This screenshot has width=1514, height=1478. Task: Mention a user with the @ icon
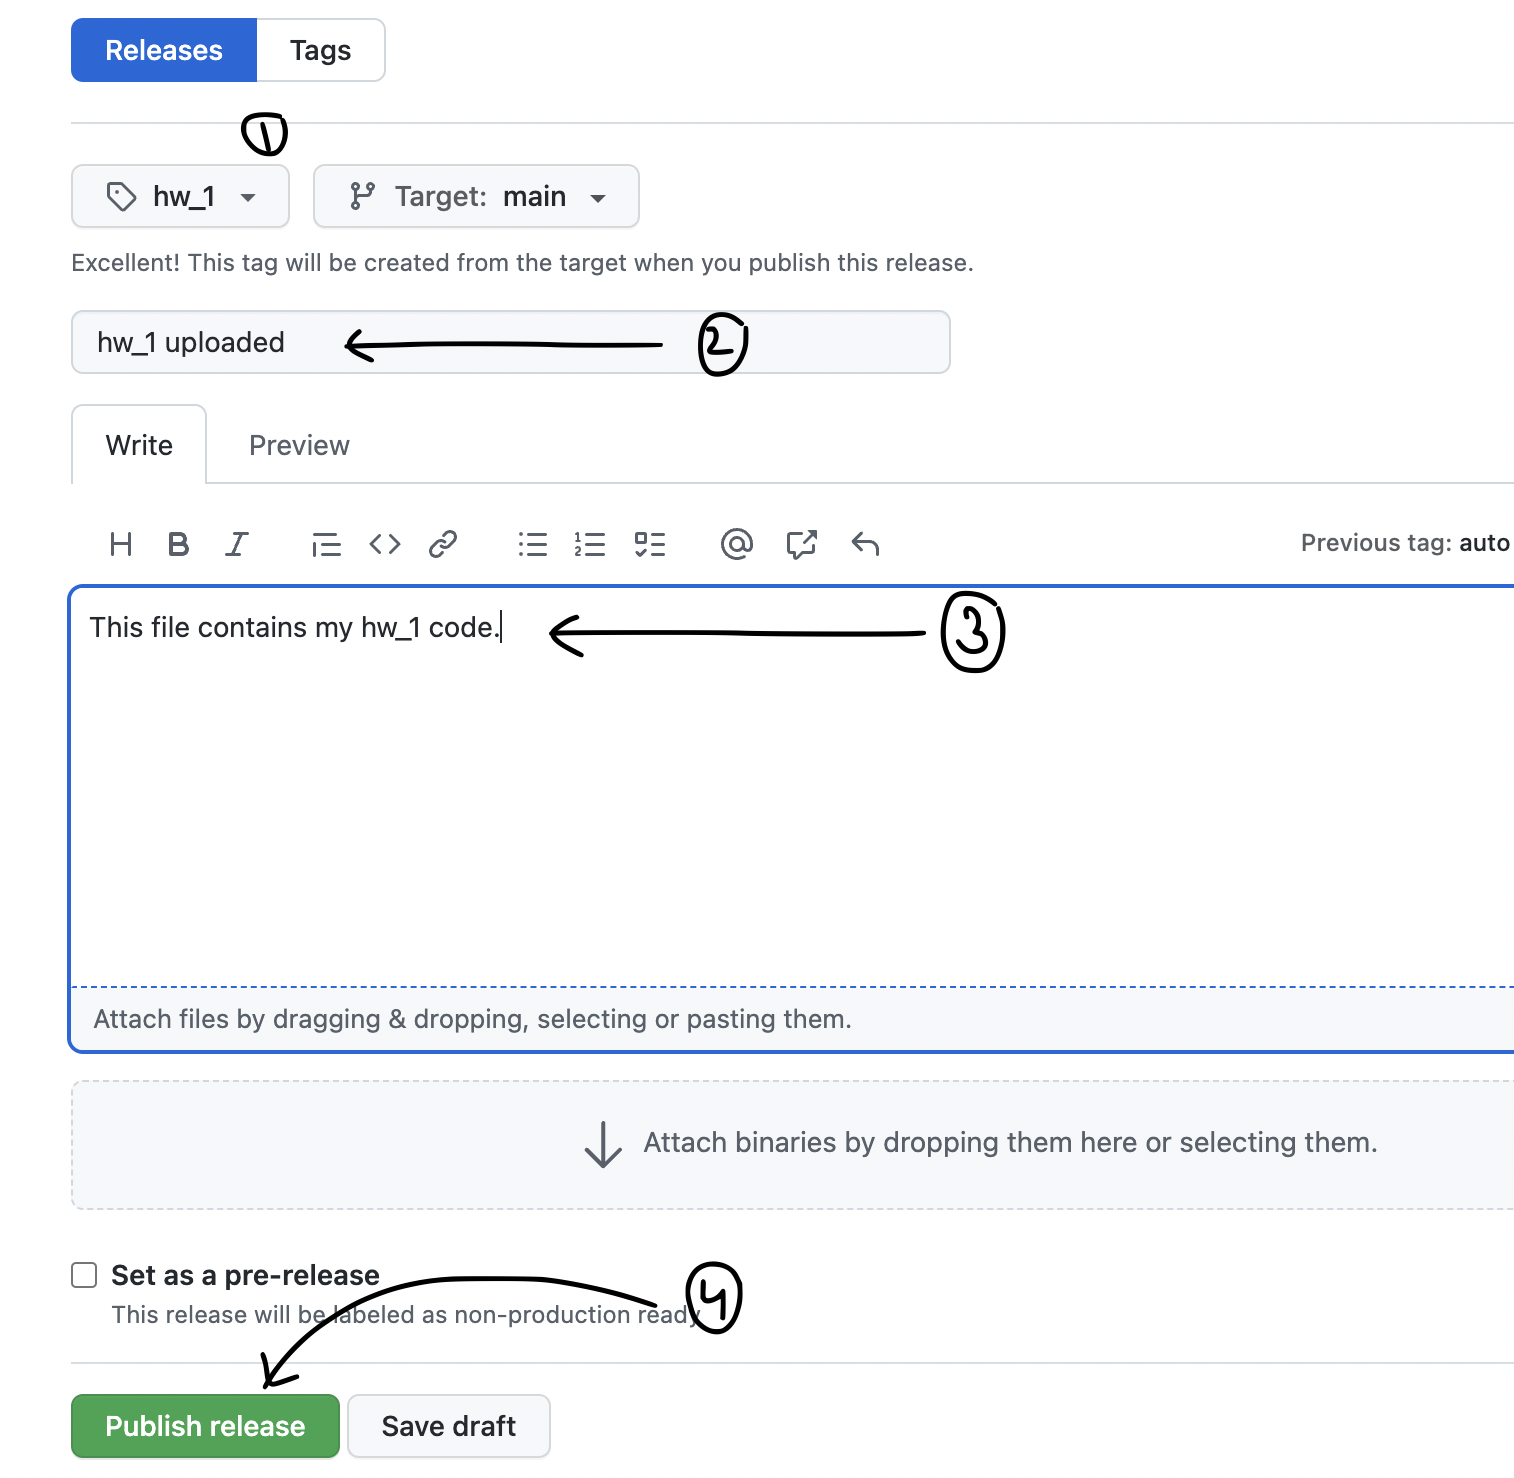coord(737,544)
